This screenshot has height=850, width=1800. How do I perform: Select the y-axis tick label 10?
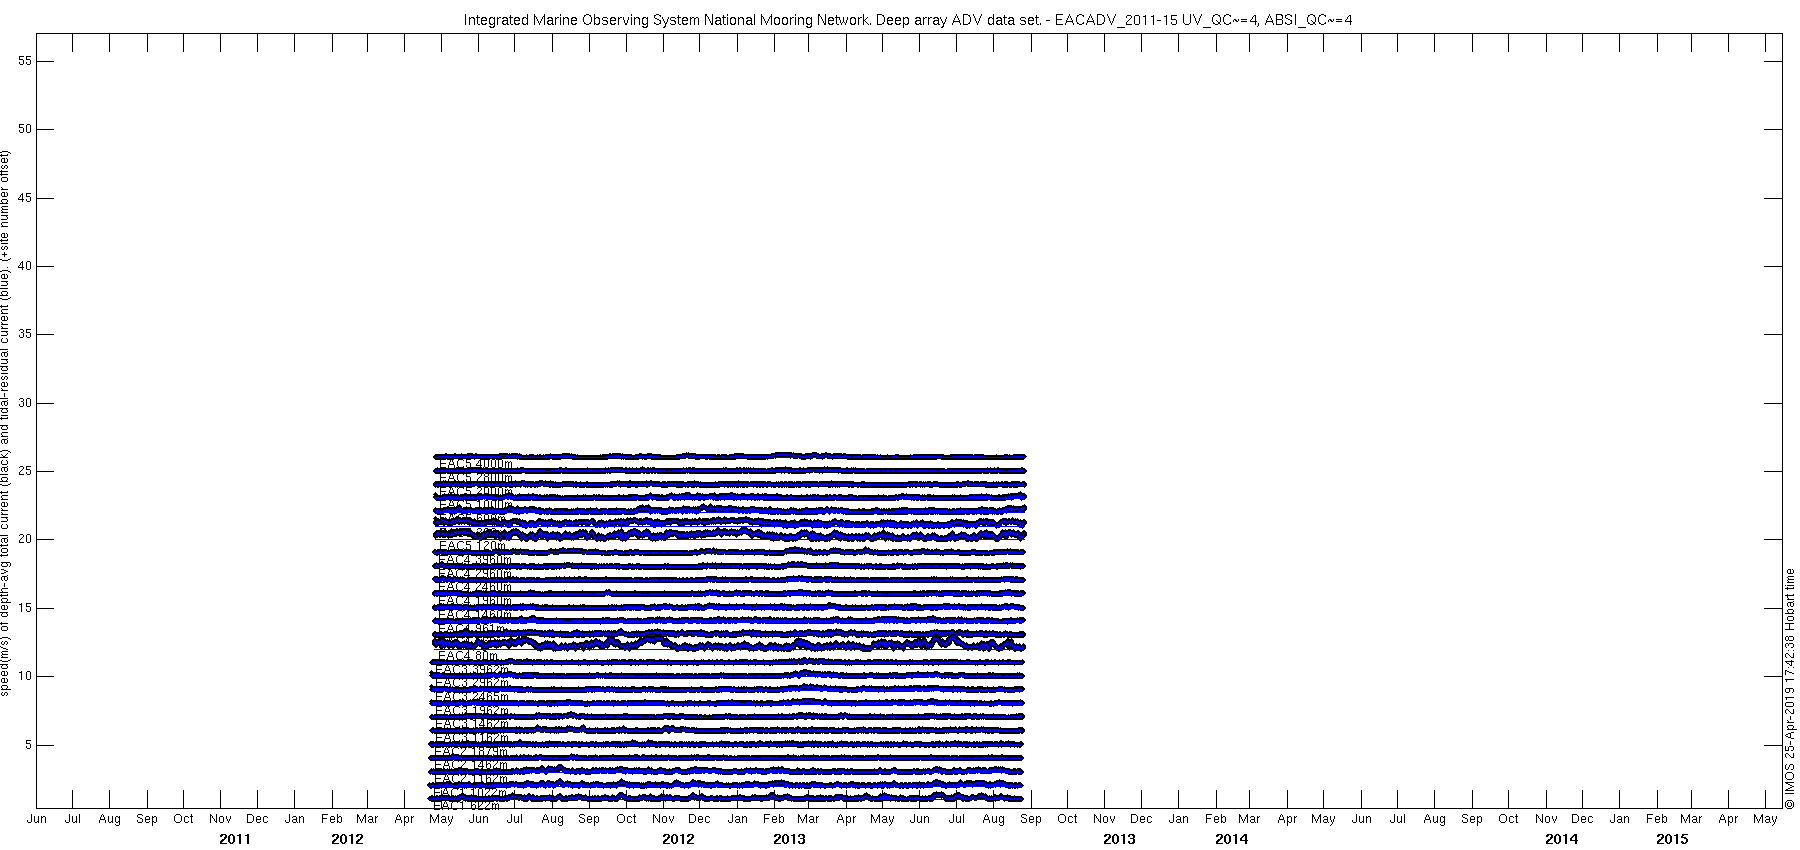25,676
